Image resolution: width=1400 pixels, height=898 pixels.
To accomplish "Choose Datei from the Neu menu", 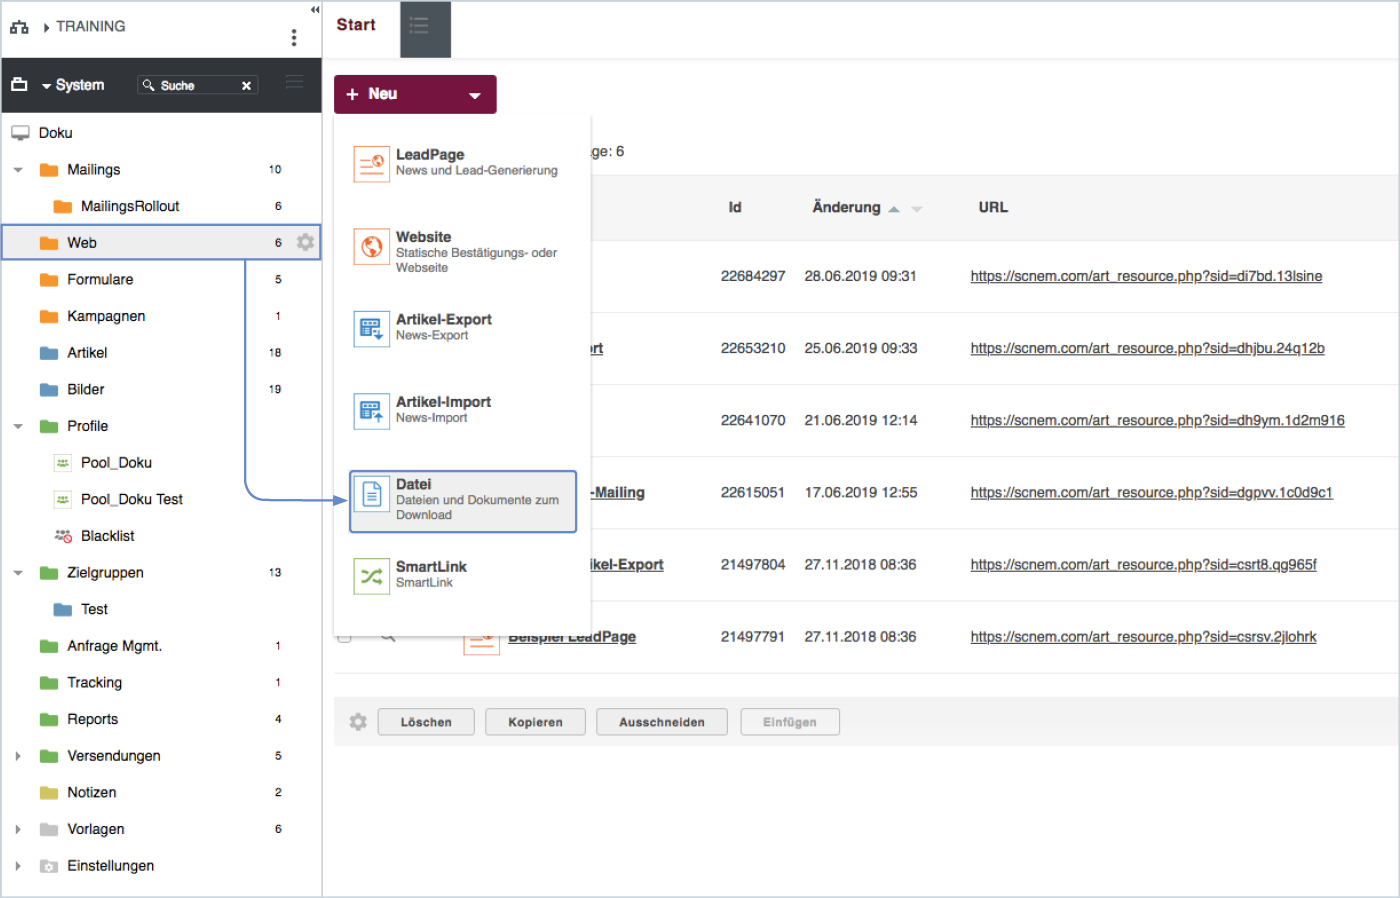I will pos(463,500).
